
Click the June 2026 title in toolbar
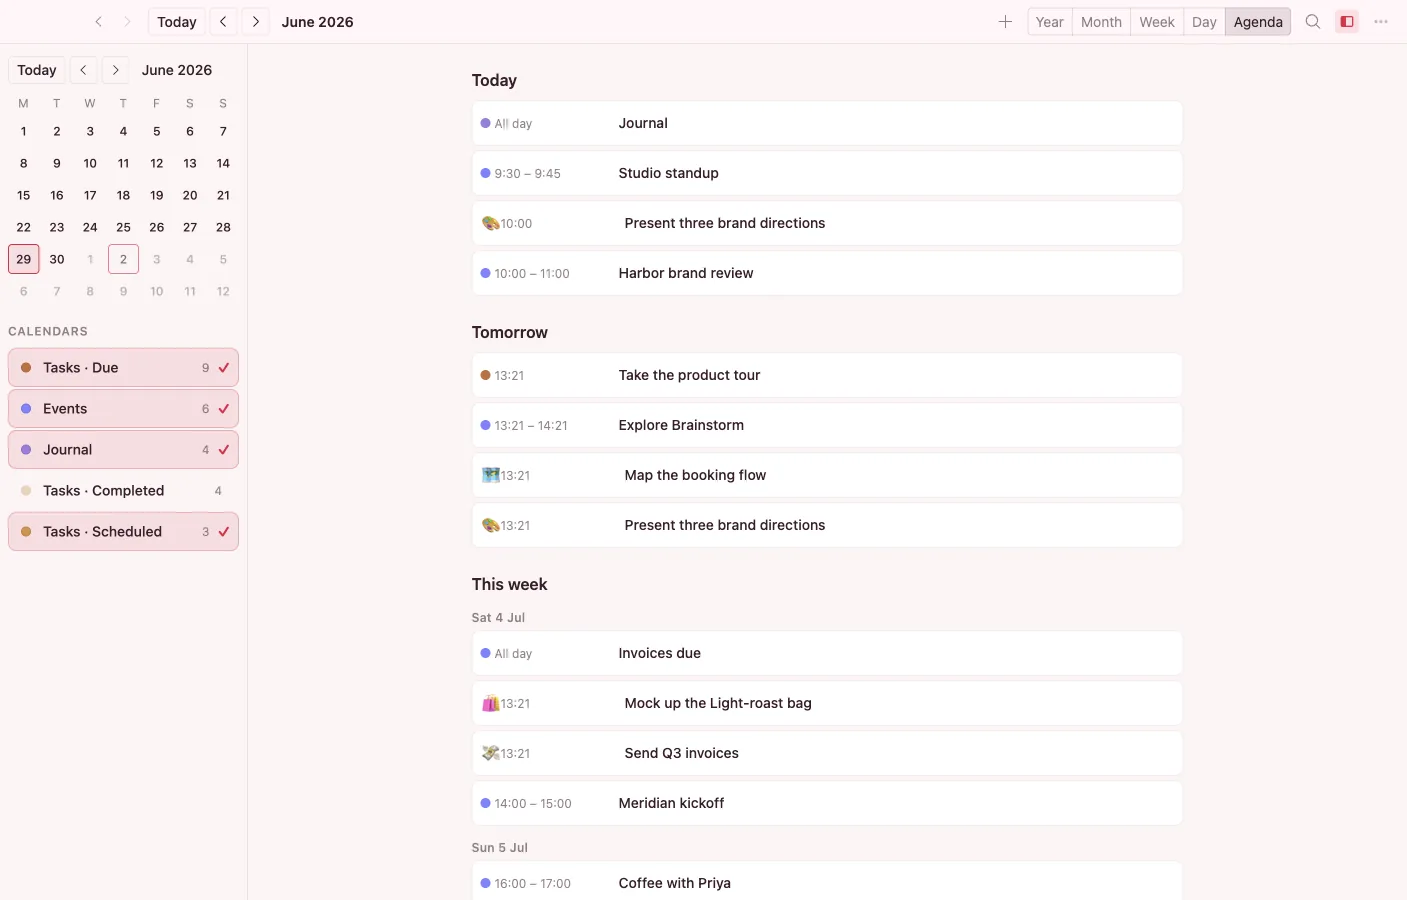317,22
